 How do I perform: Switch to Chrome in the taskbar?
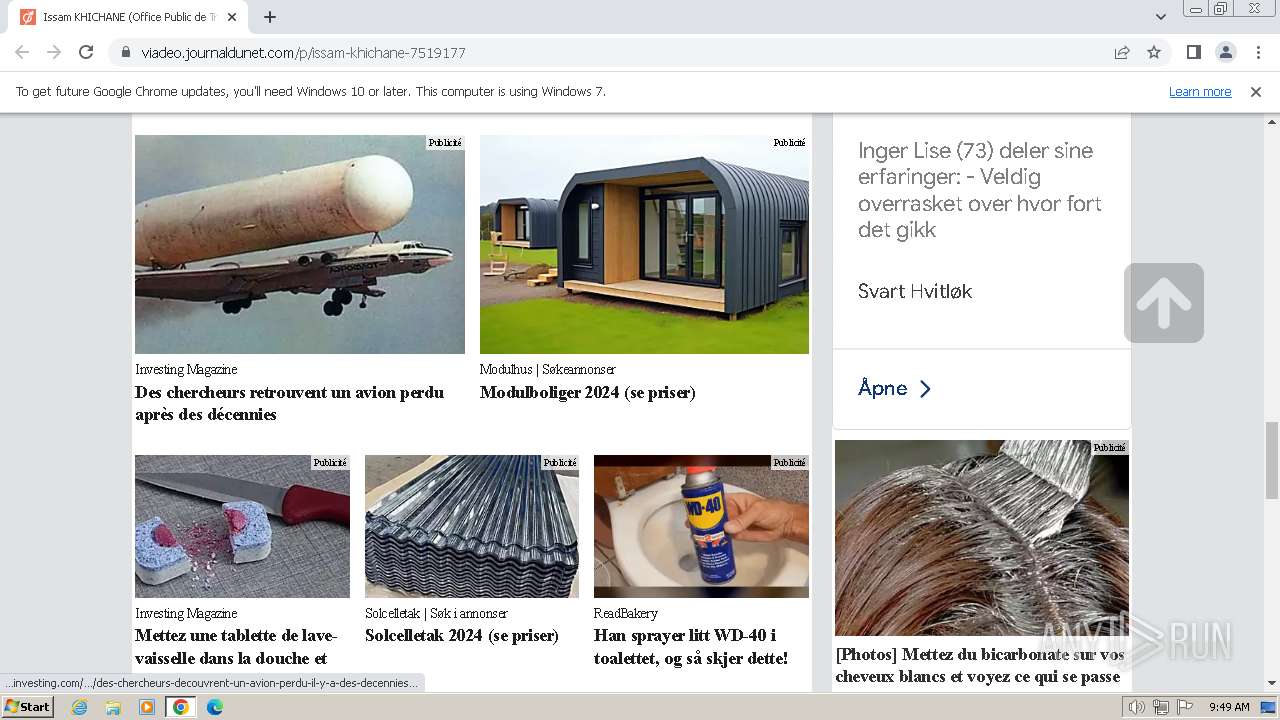[181, 707]
